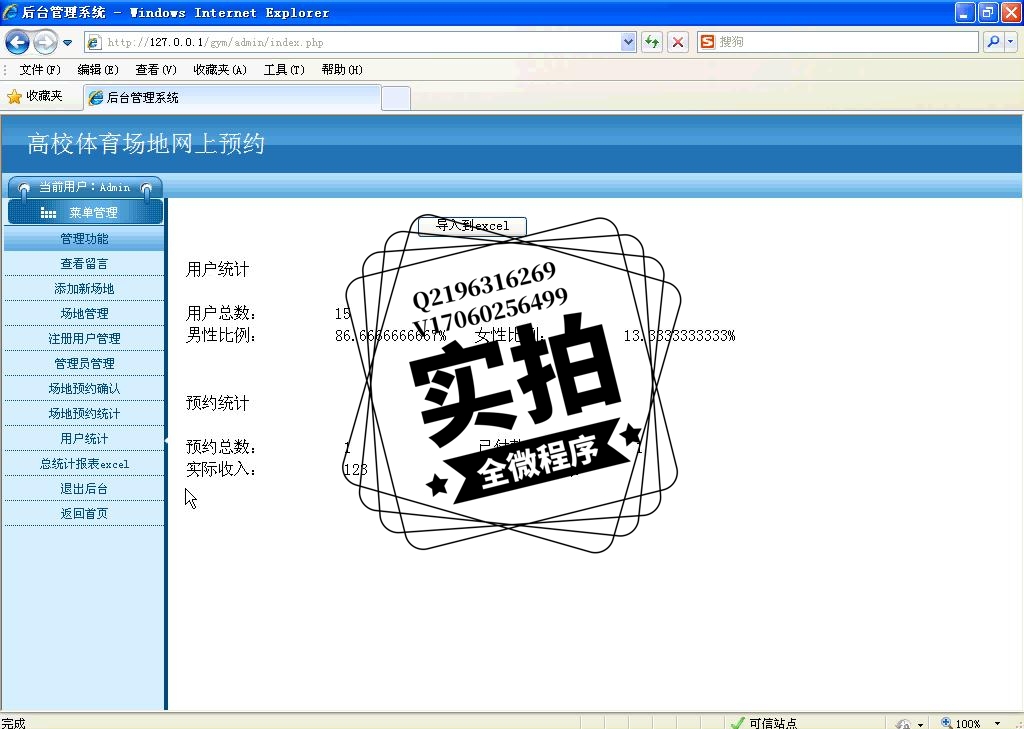Screen dimensions: 1024x729
Task: Click the 高校体育场地网上预约 page title
Action: 146,144
